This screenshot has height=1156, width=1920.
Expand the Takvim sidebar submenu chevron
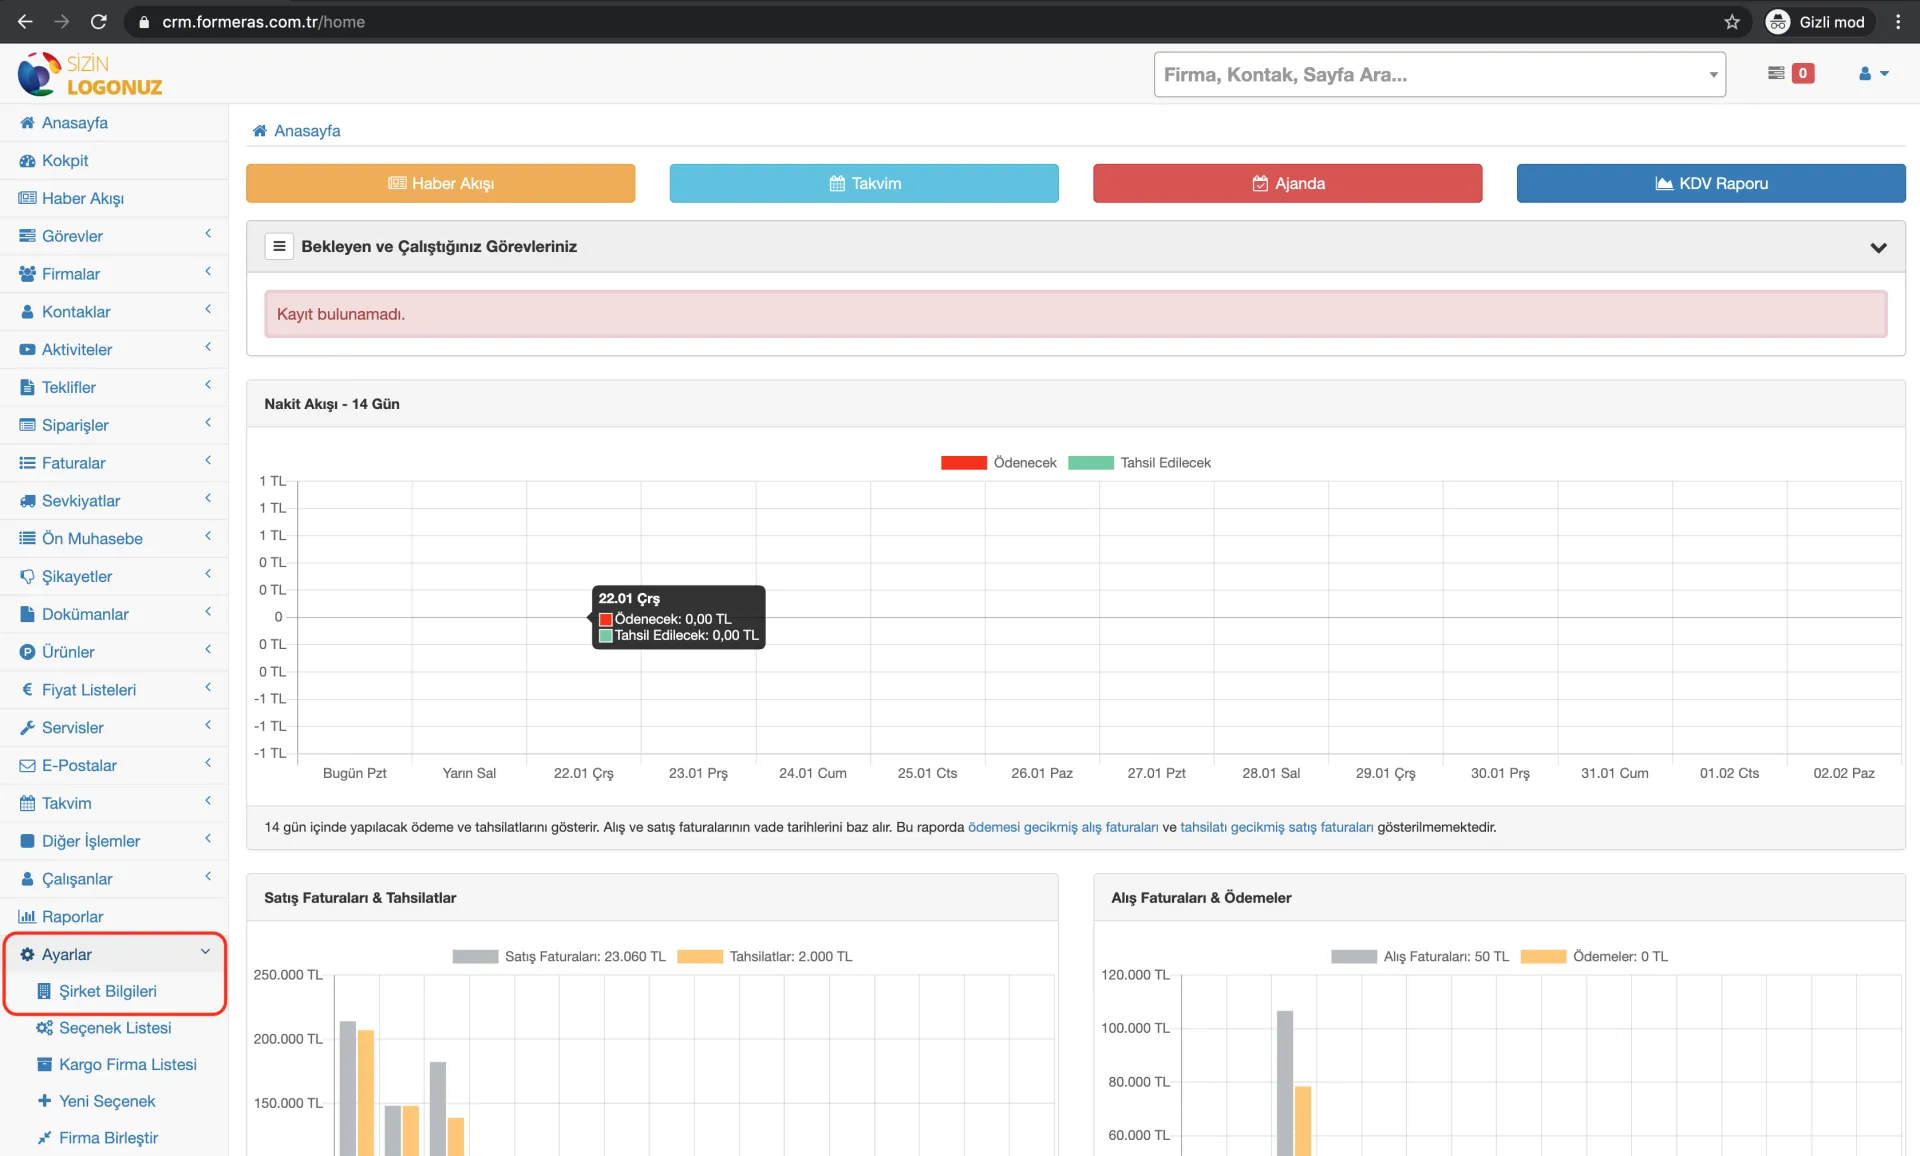(208, 801)
